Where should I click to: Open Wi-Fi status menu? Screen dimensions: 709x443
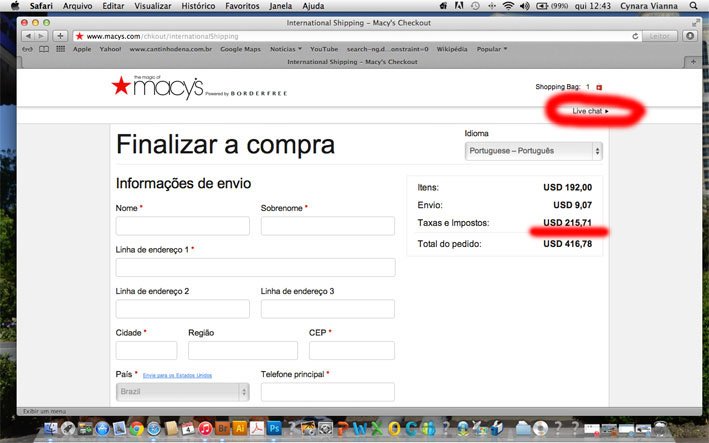tap(509, 6)
